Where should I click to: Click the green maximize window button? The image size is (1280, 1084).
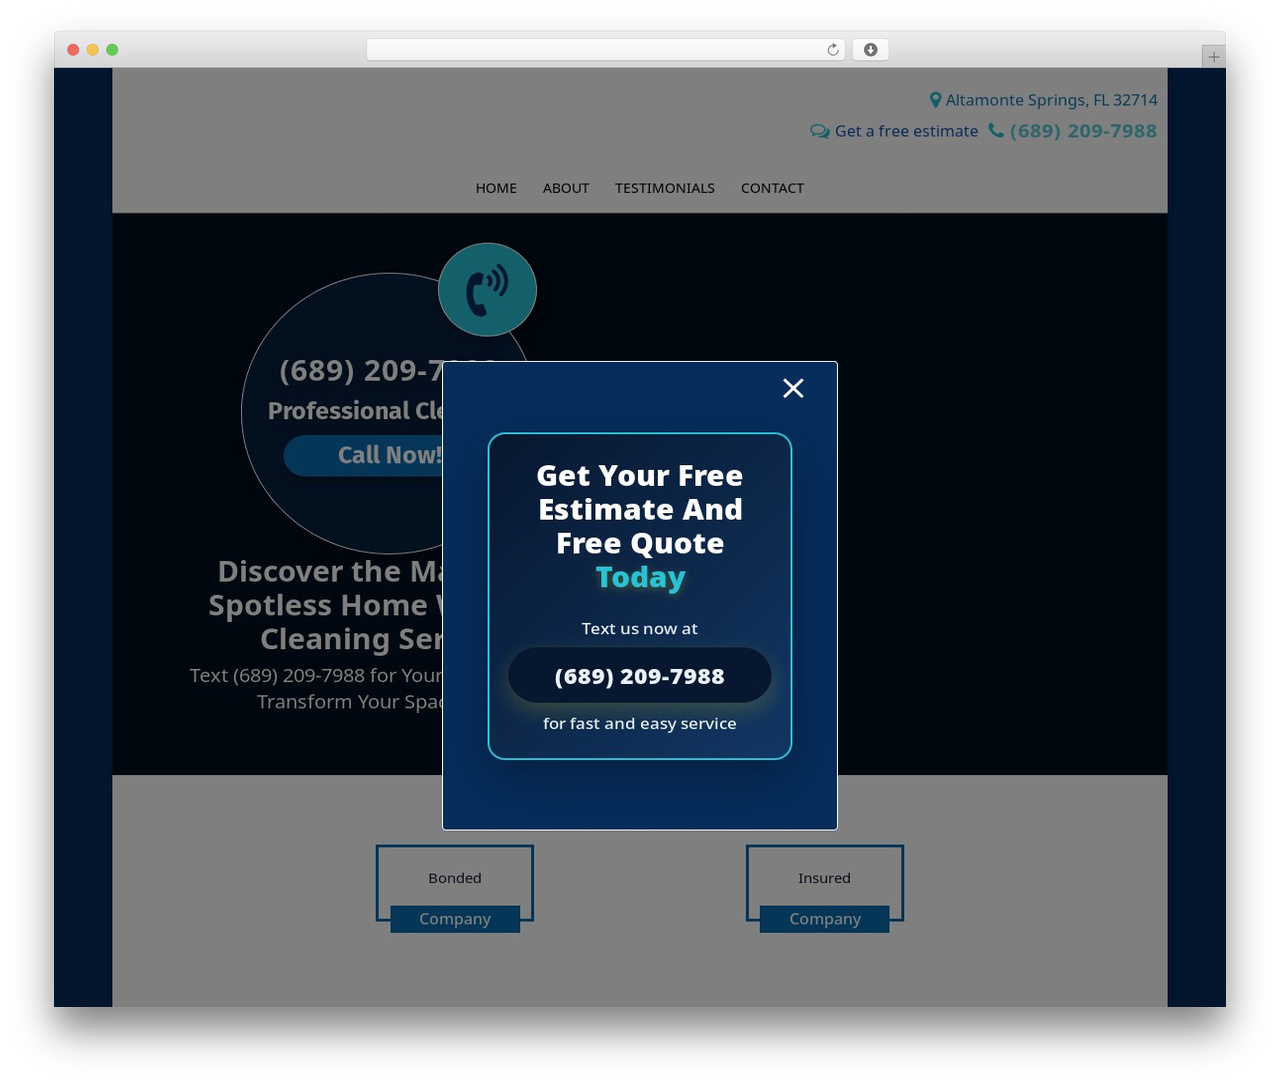pos(112,50)
